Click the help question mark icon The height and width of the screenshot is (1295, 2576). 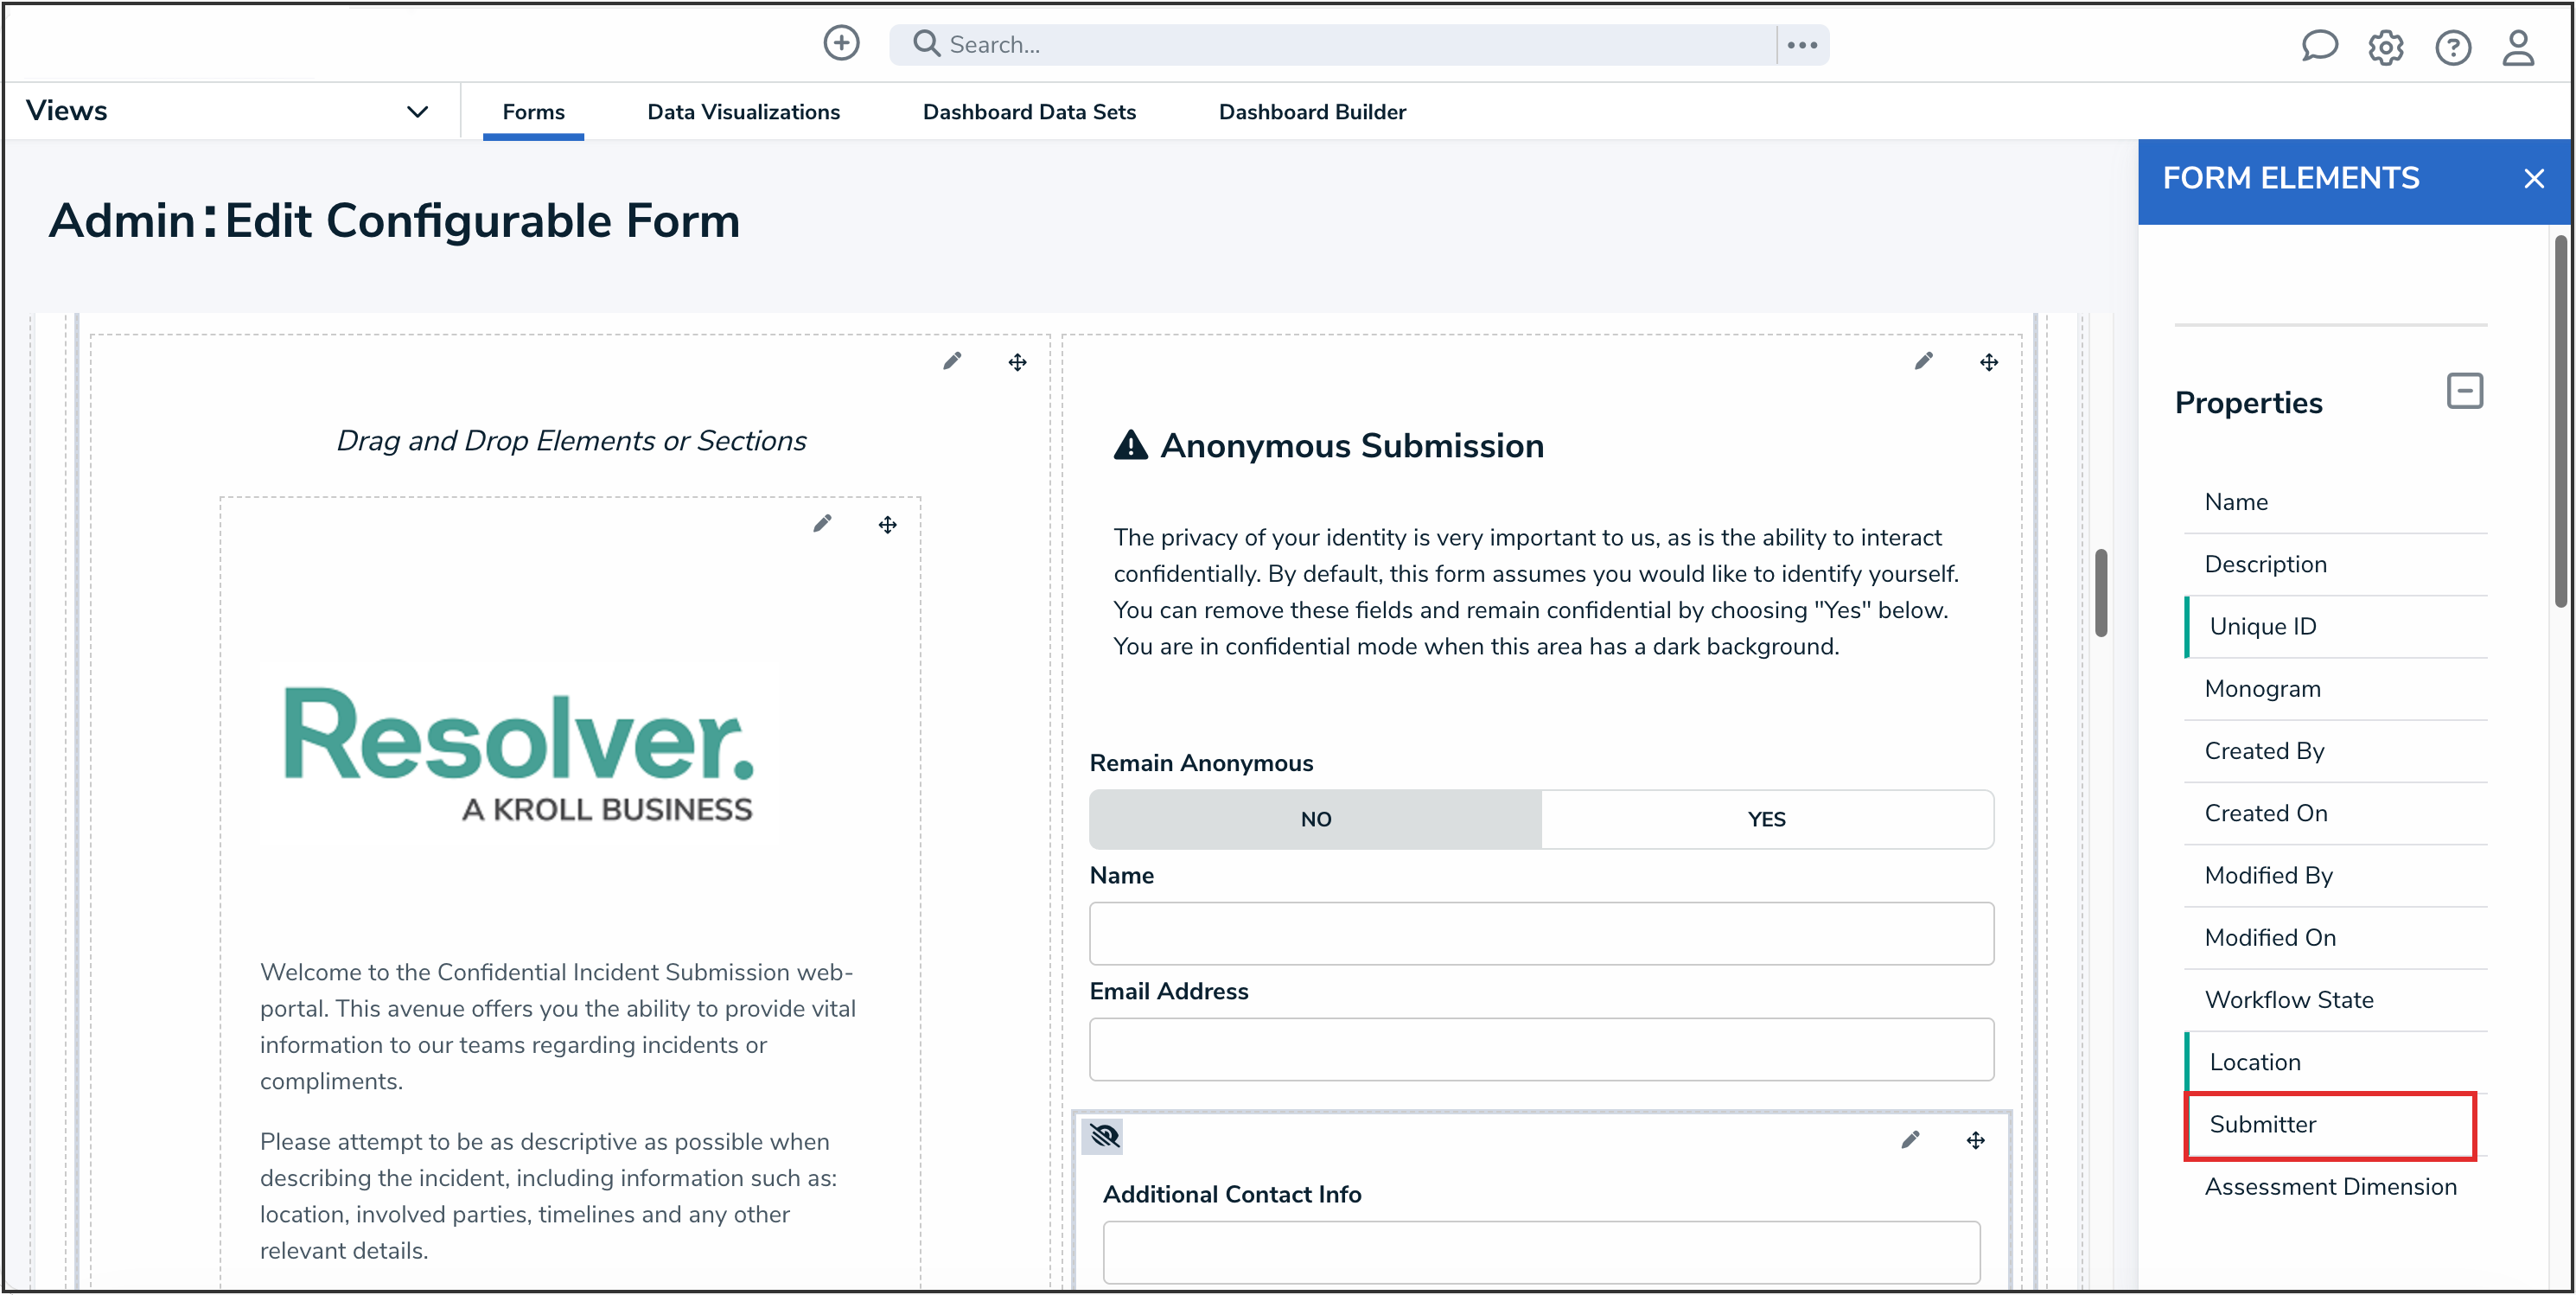[2452, 47]
